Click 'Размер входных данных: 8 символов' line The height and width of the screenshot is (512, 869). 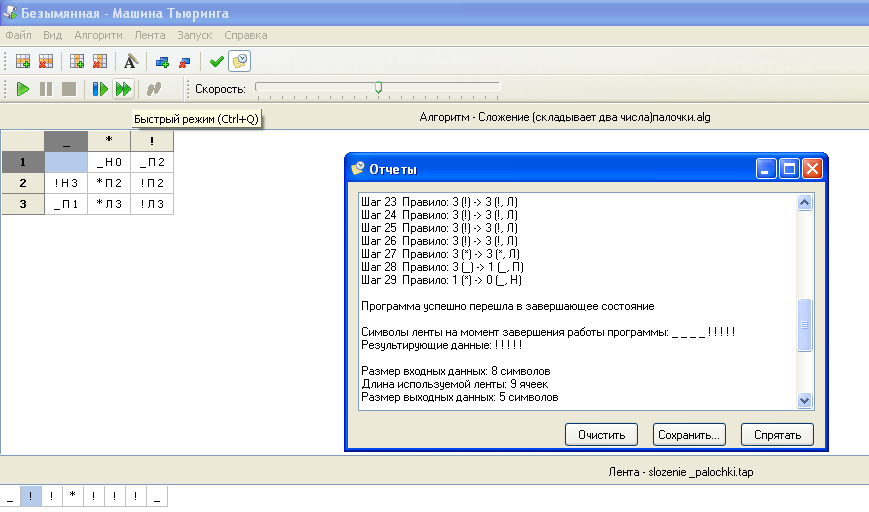pyautogui.click(x=456, y=371)
